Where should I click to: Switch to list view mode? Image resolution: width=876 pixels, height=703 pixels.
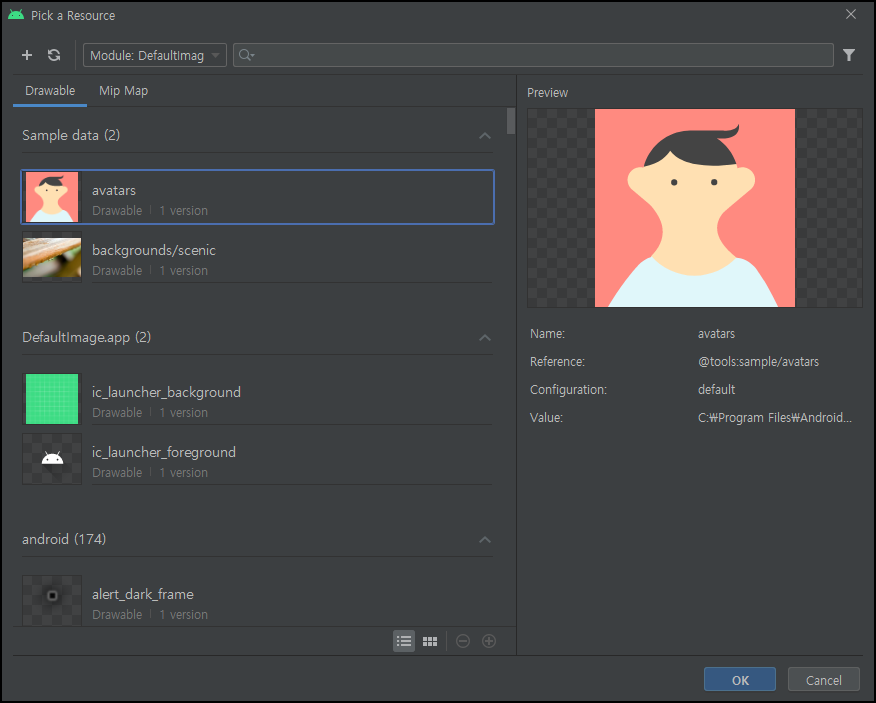404,641
